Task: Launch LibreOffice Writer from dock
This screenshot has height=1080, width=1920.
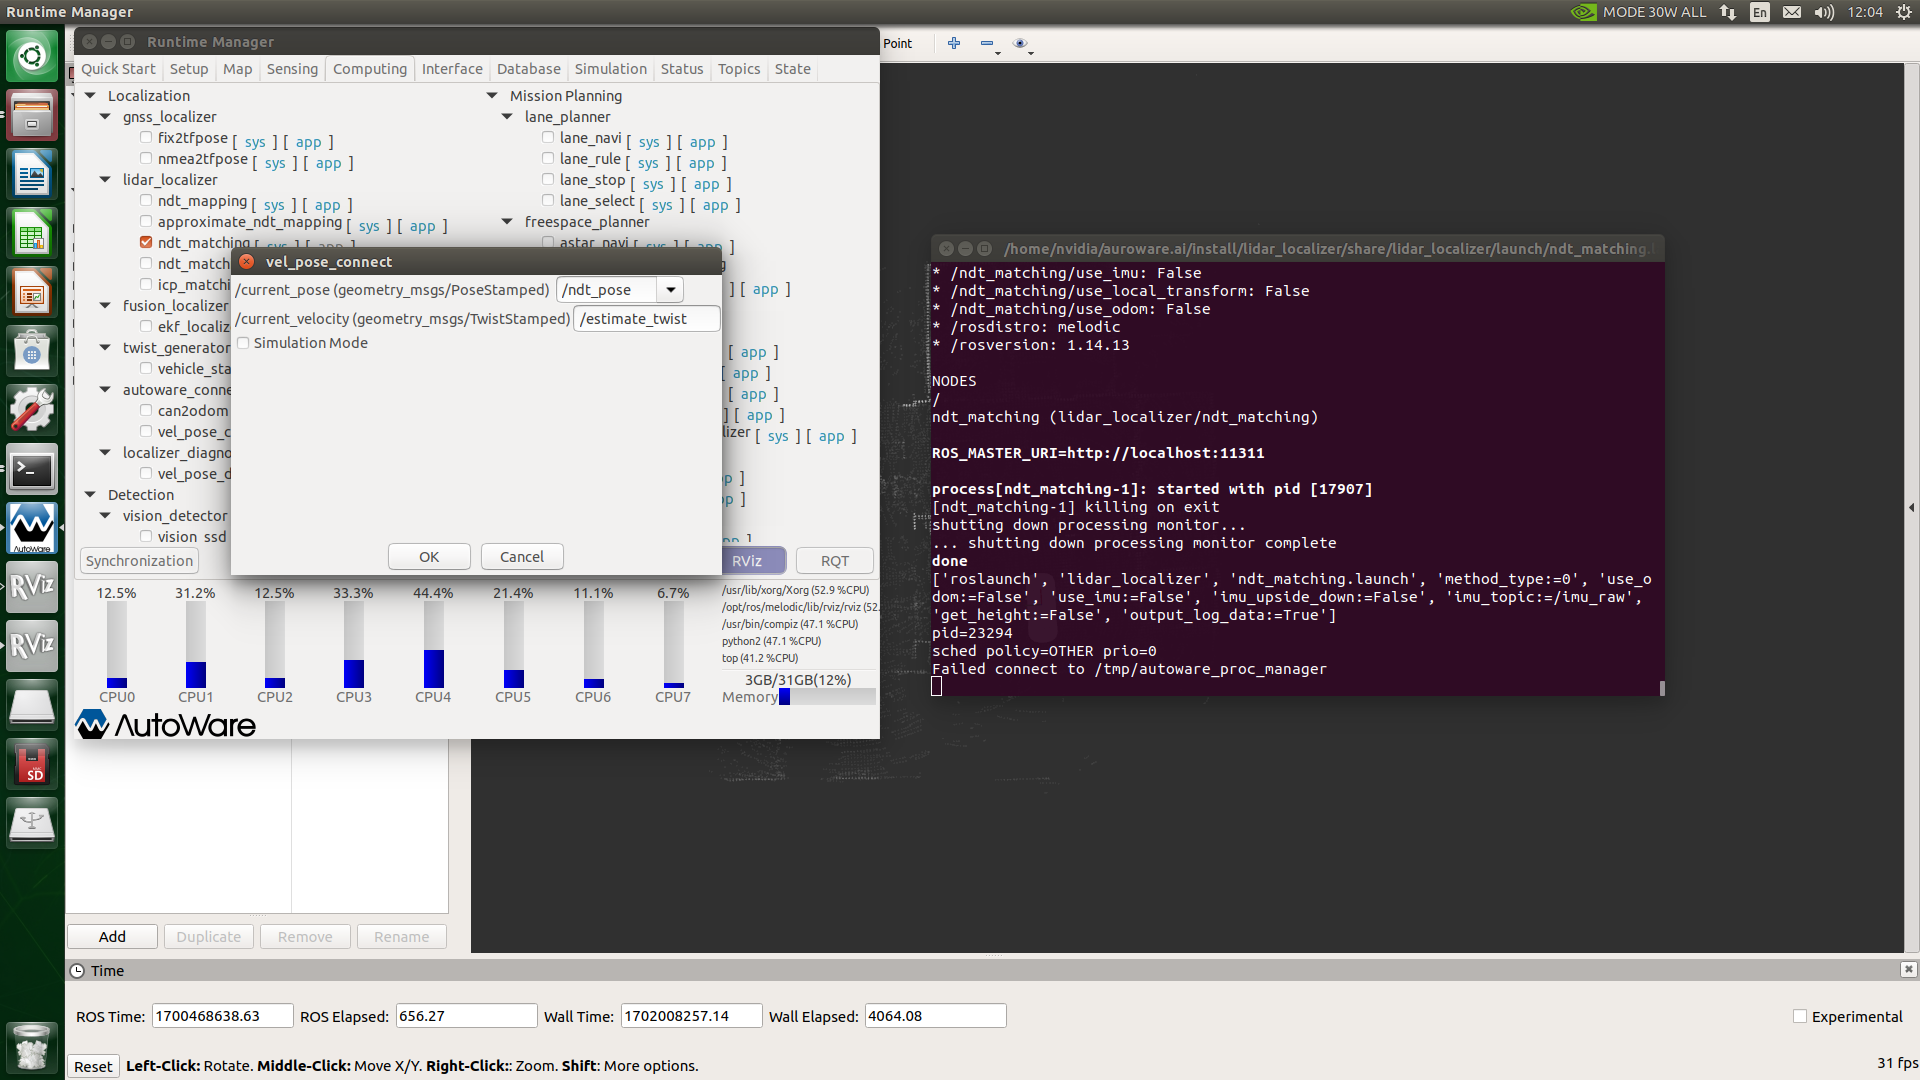Action: [32, 174]
